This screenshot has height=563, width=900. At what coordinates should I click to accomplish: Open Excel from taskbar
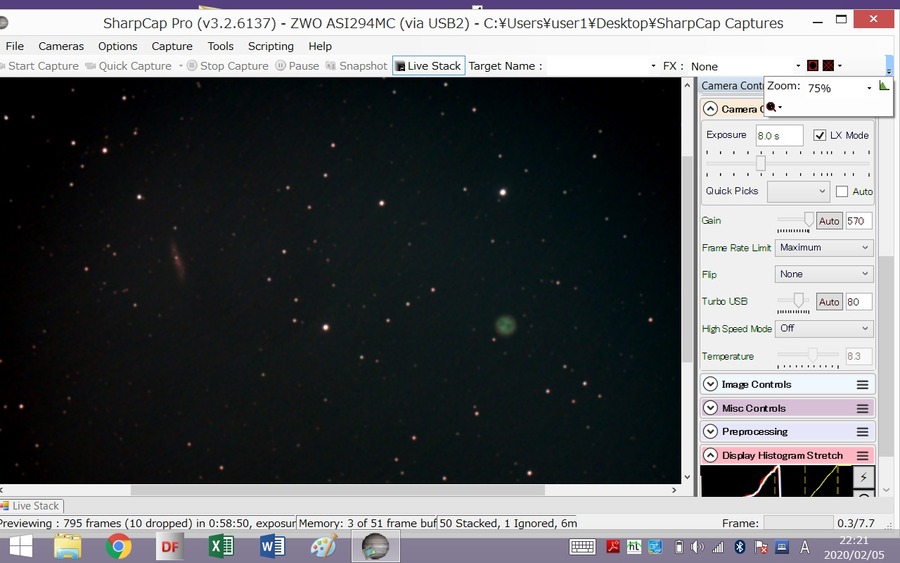point(222,546)
